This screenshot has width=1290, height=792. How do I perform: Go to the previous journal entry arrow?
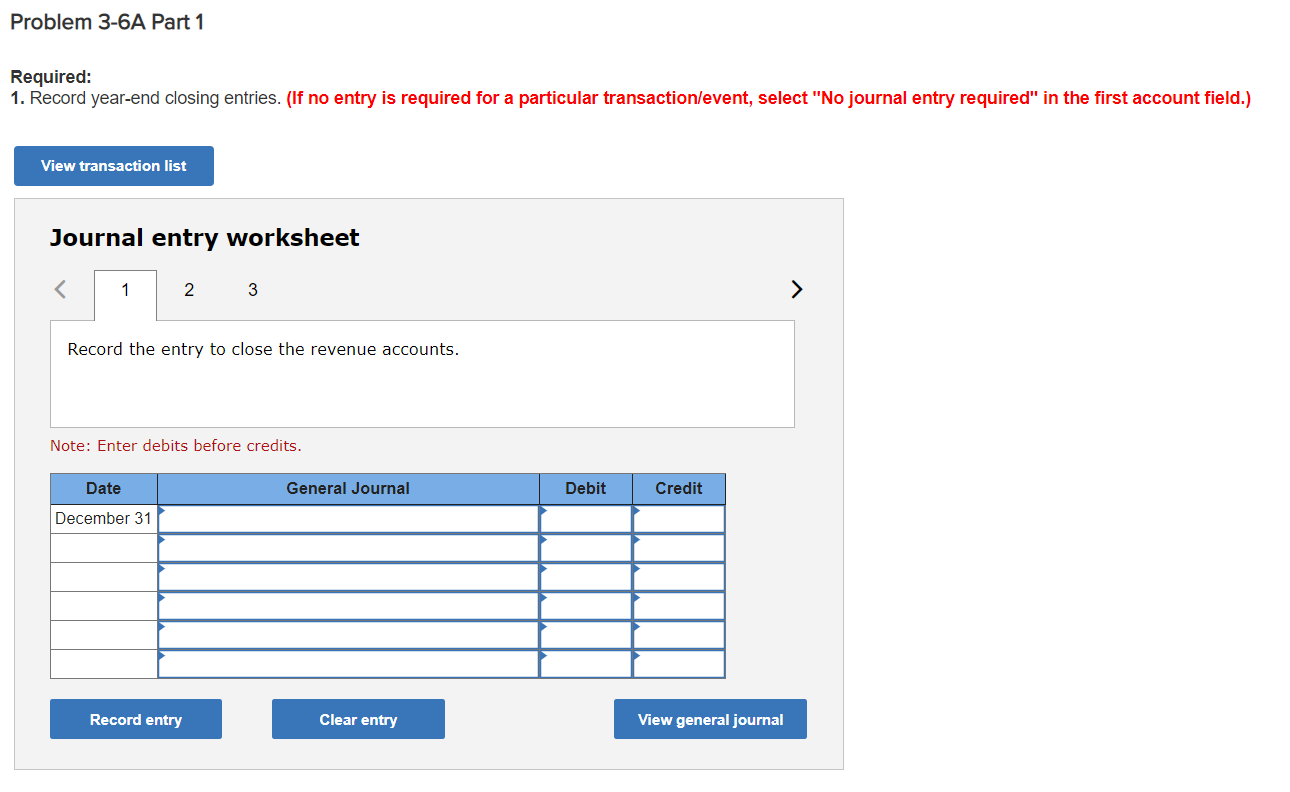pos(60,290)
